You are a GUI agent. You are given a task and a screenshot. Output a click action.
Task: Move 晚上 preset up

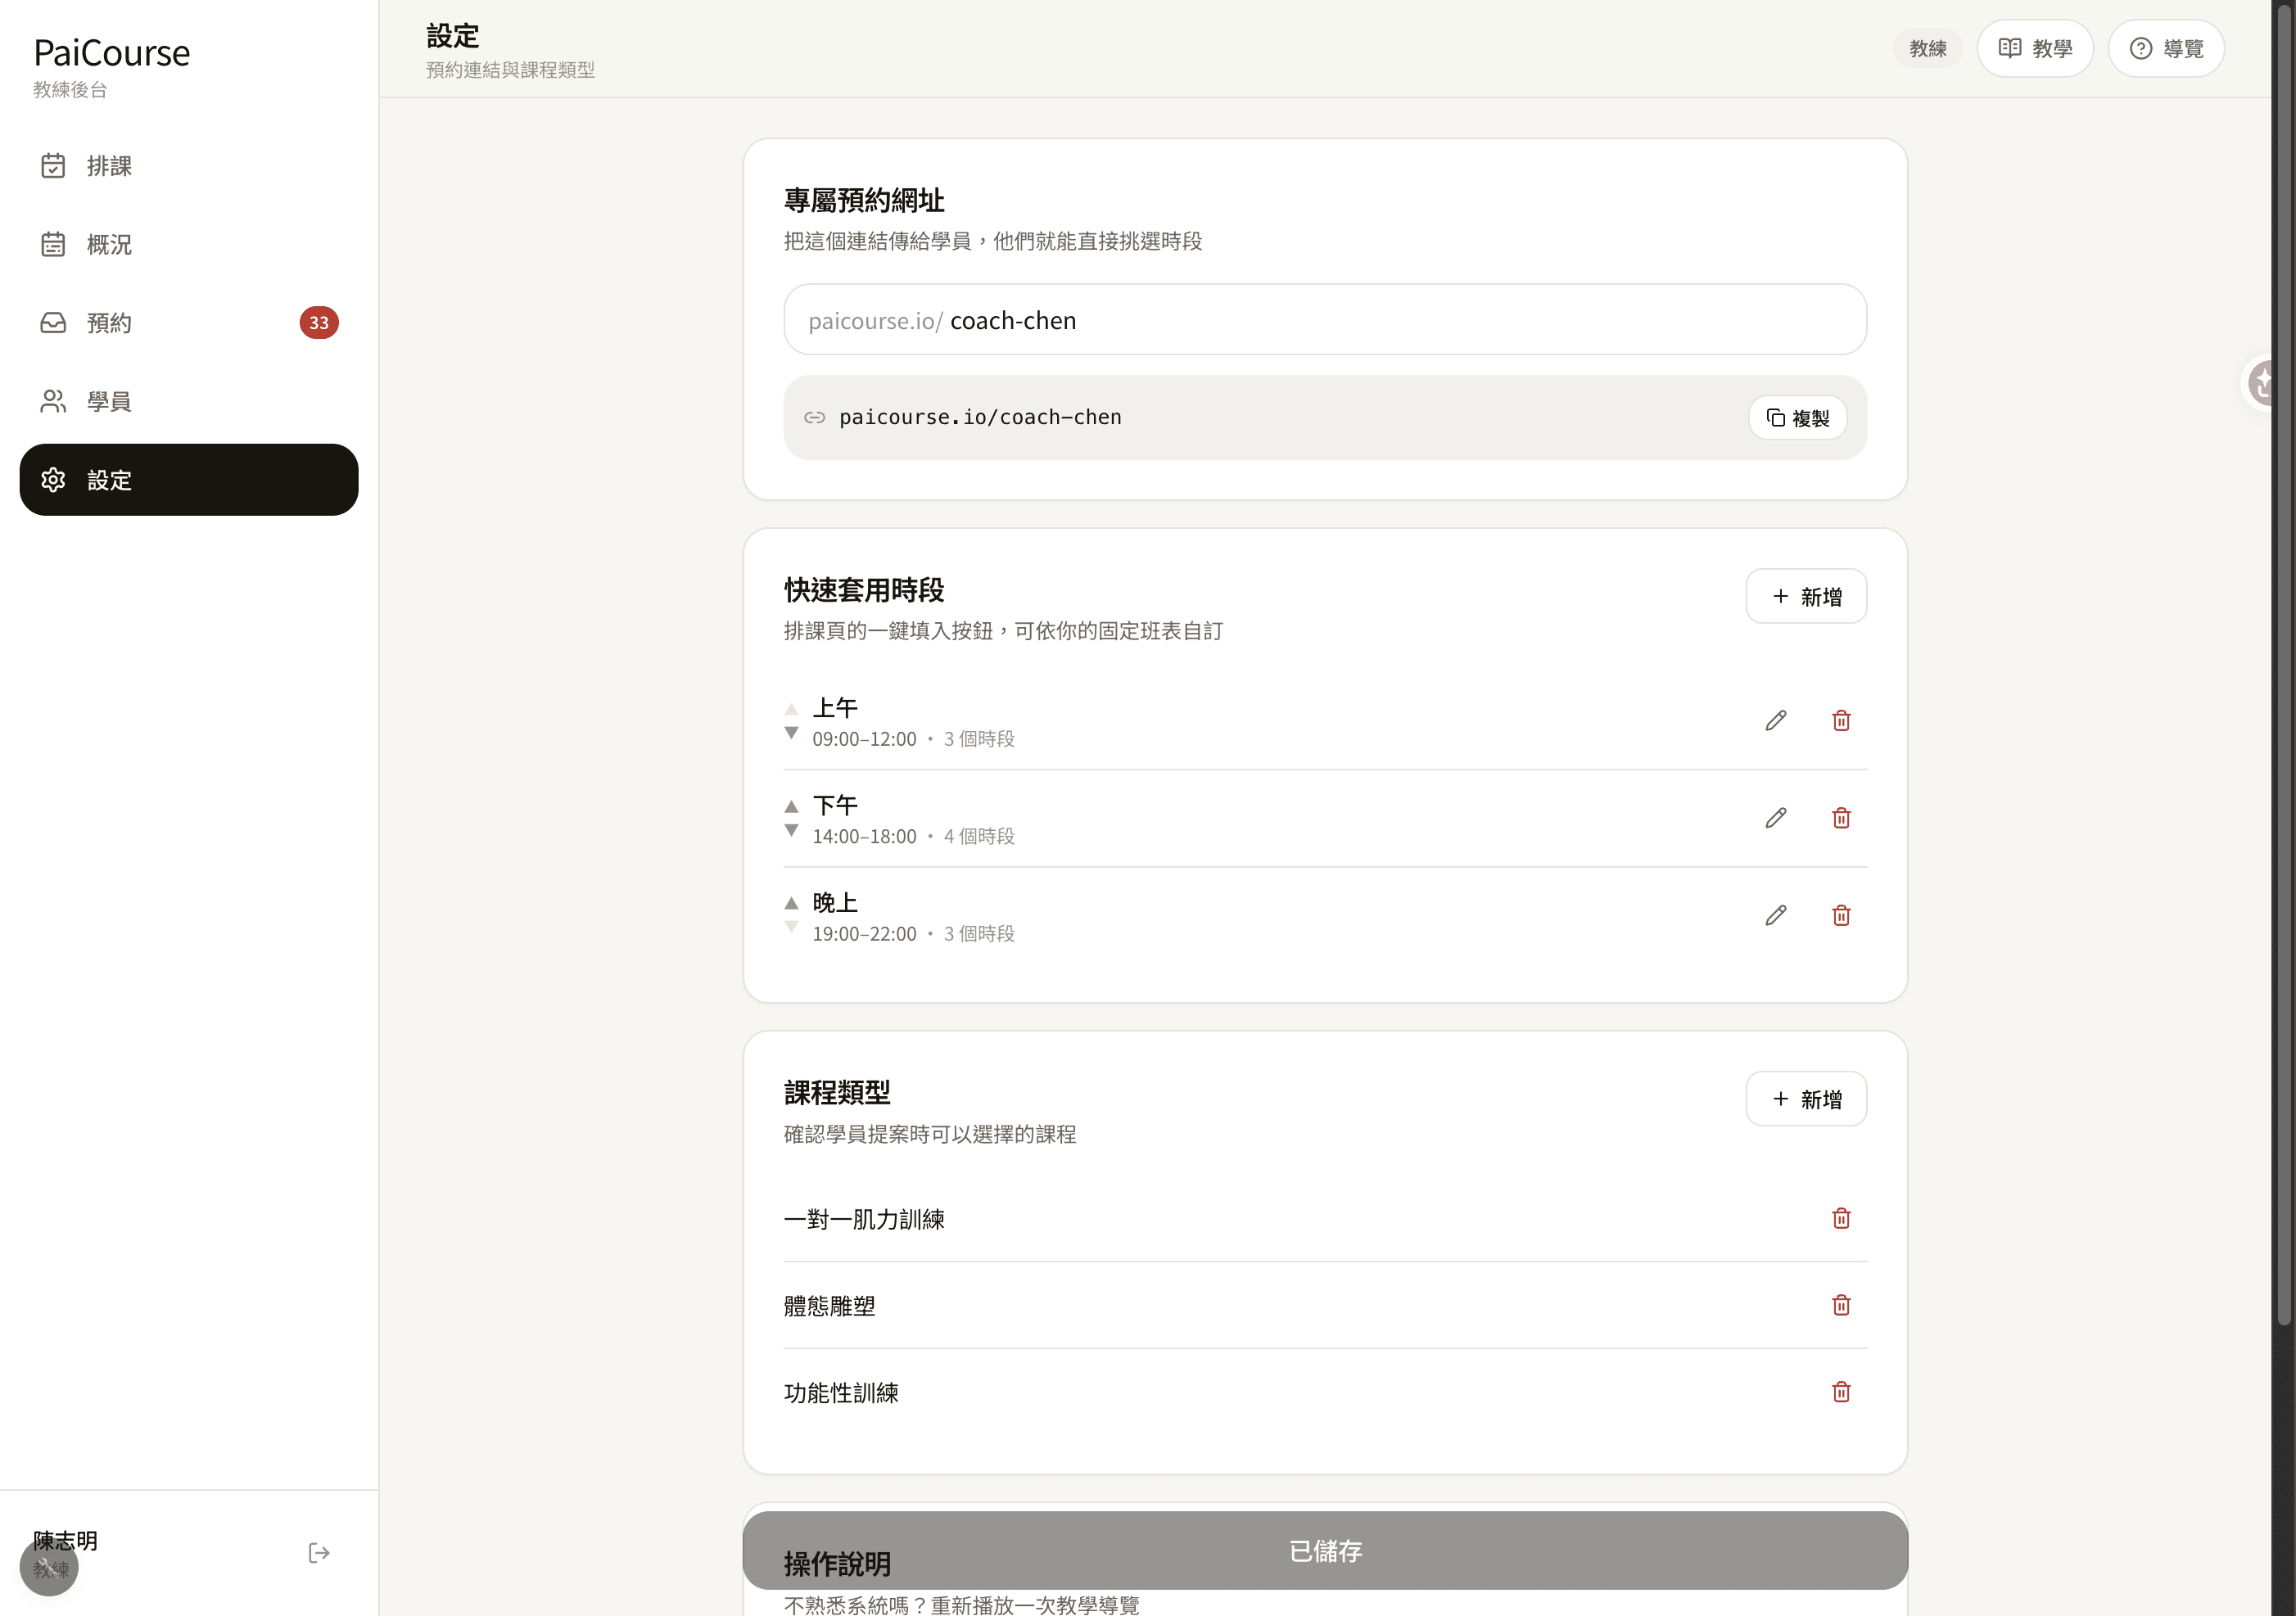pyautogui.click(x=792, y=903)
